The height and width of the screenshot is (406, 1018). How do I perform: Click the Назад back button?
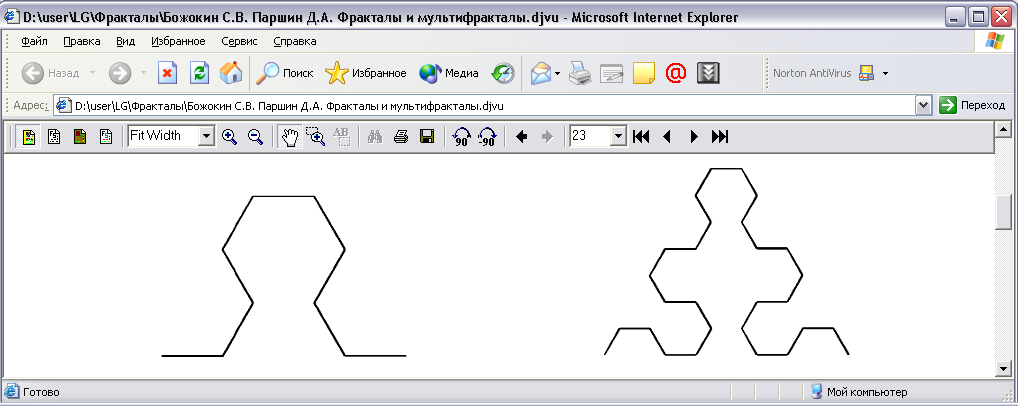(x=50, y=73)
